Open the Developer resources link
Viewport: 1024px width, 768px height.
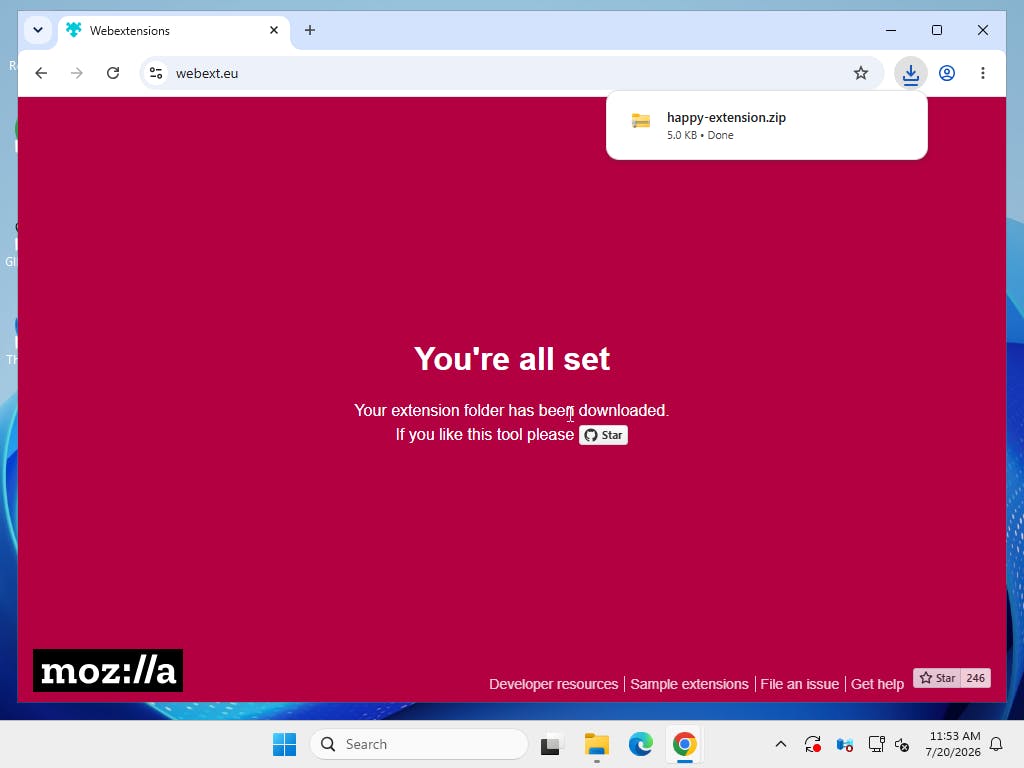[x=553, y=684]
